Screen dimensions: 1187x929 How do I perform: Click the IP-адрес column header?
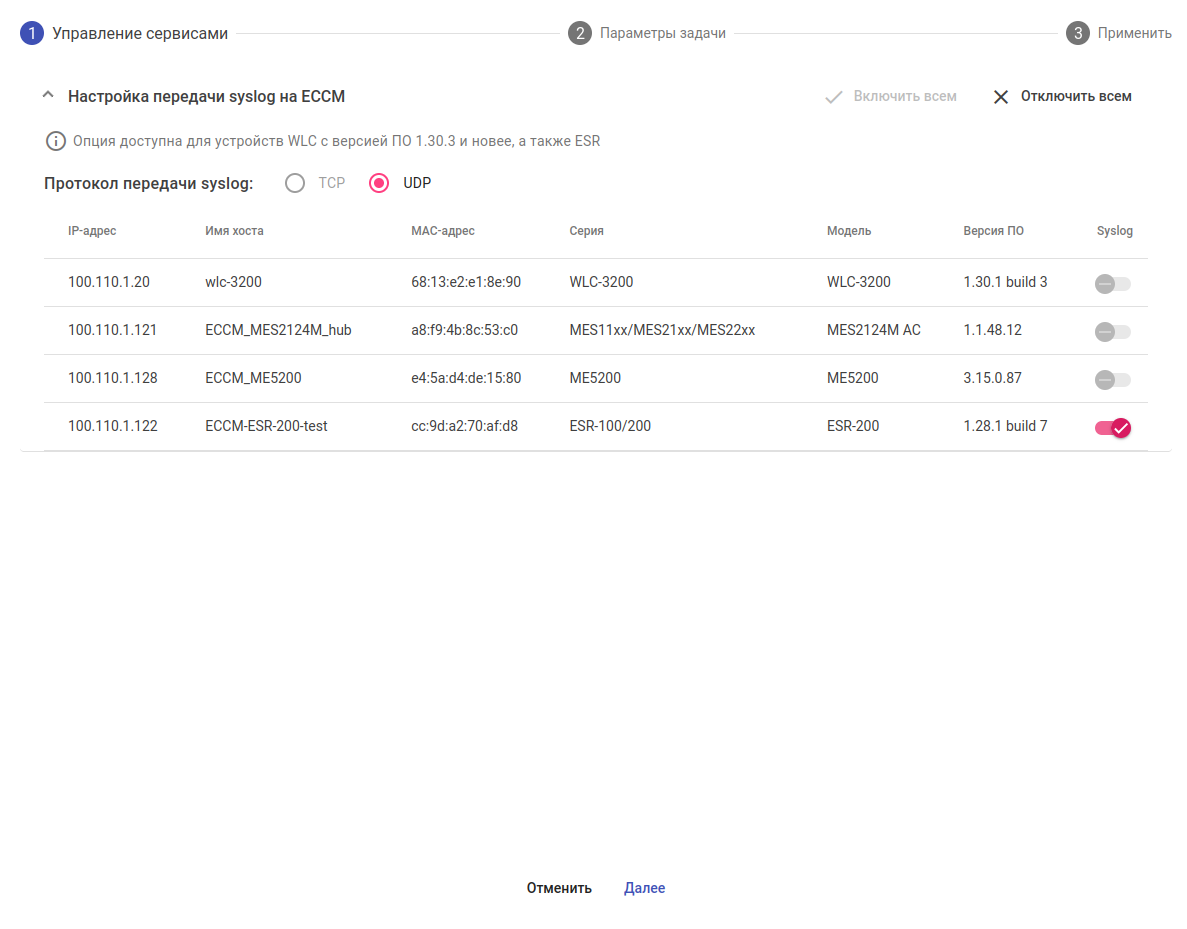pos(92,231)
